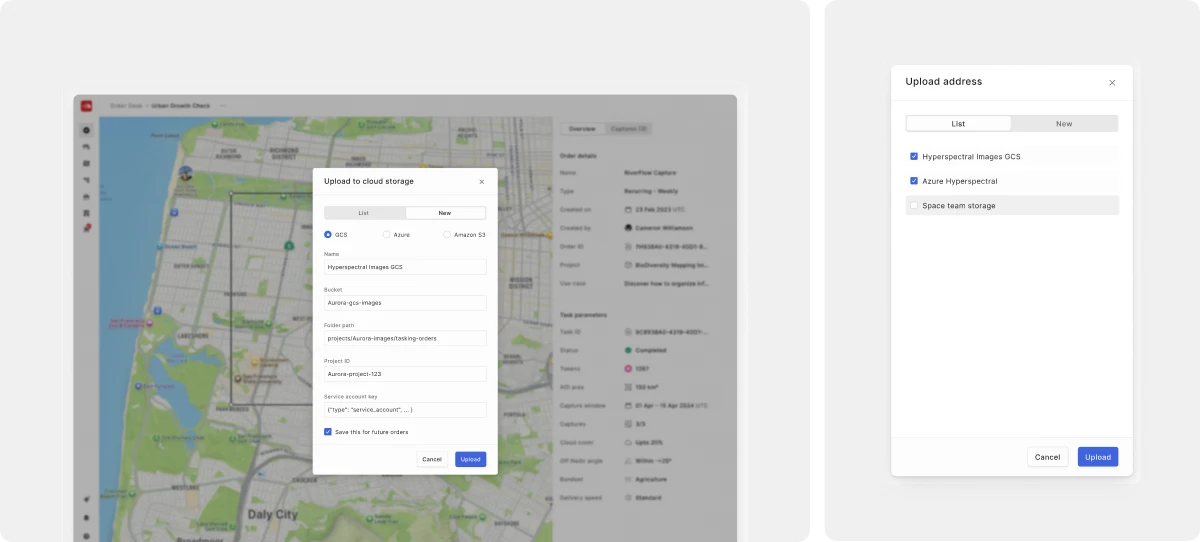This screenshot has height=542, width=1200.
Task: Switch to List tab in cloud storage dialog
Action: point(364,213)
